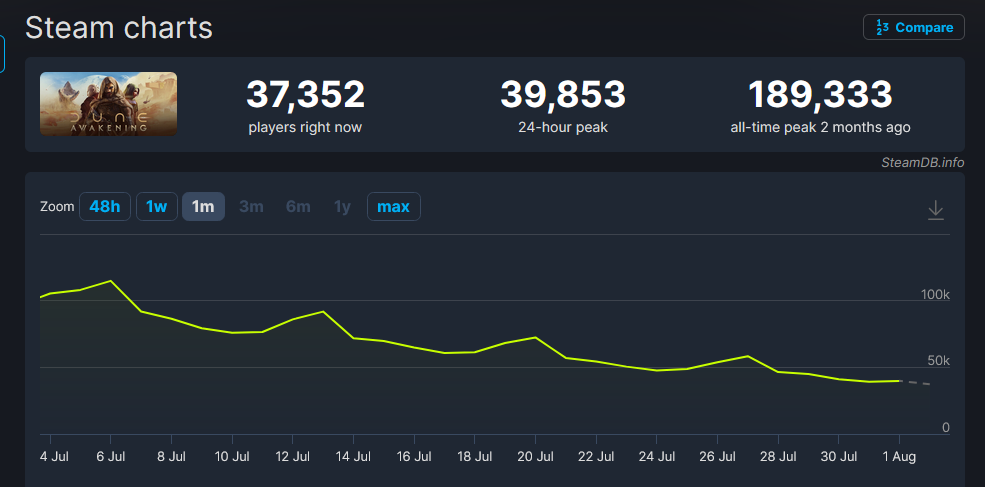Screen dimensions: 985x487
Task: Click the 20 Jul axis label
Action: click(x=535, y=457)
